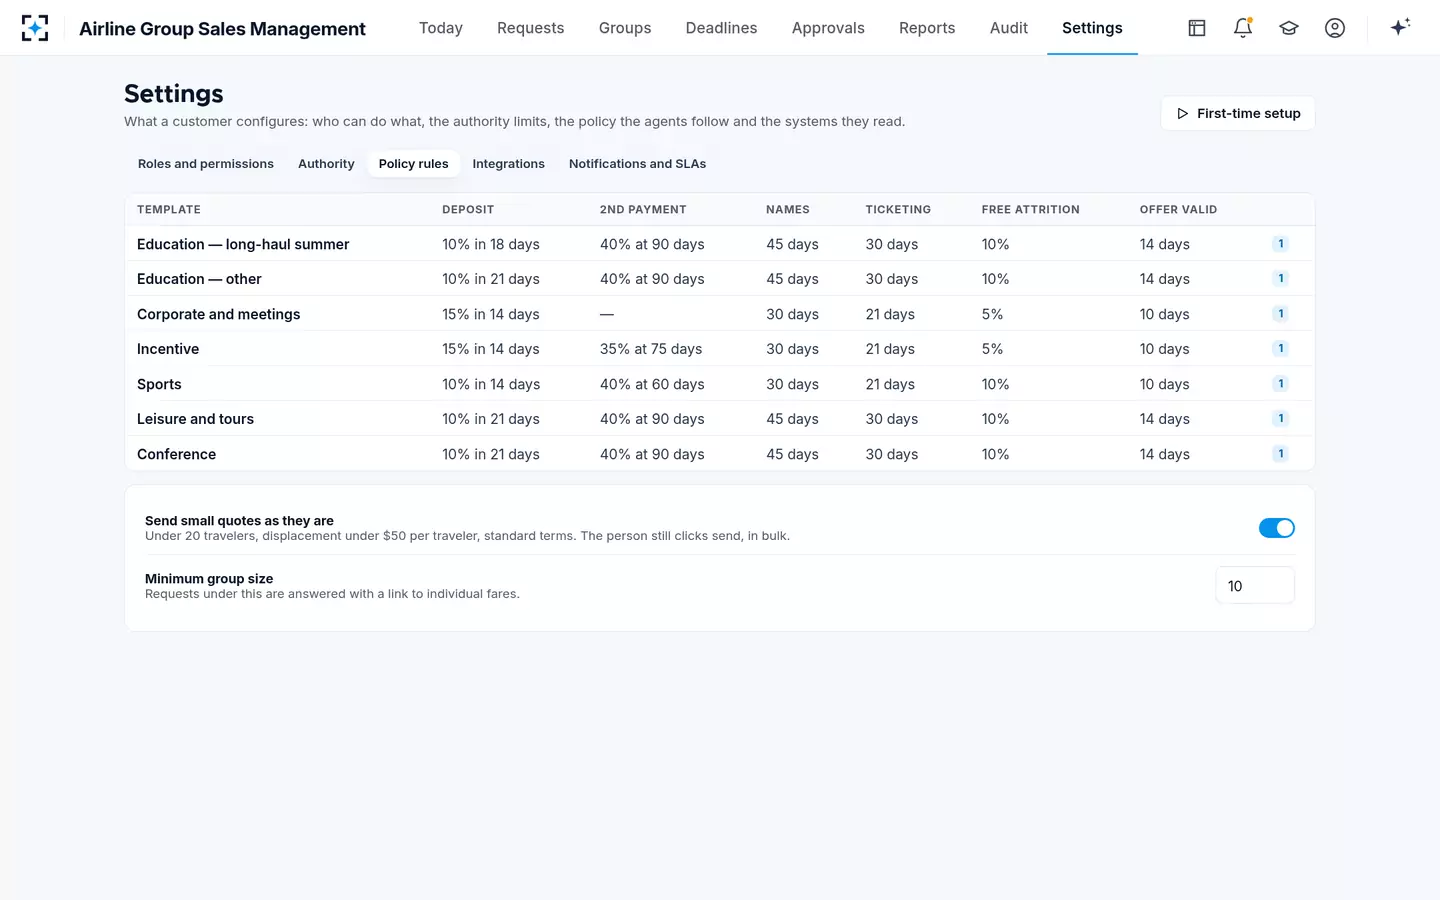Select the Incentive template name
This screenshot has width=1440, height=900.
click(x=168, y=349)
